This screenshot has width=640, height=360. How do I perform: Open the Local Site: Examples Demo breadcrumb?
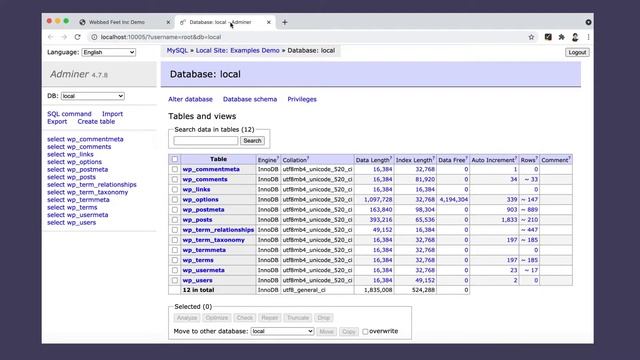pos(238,51)
